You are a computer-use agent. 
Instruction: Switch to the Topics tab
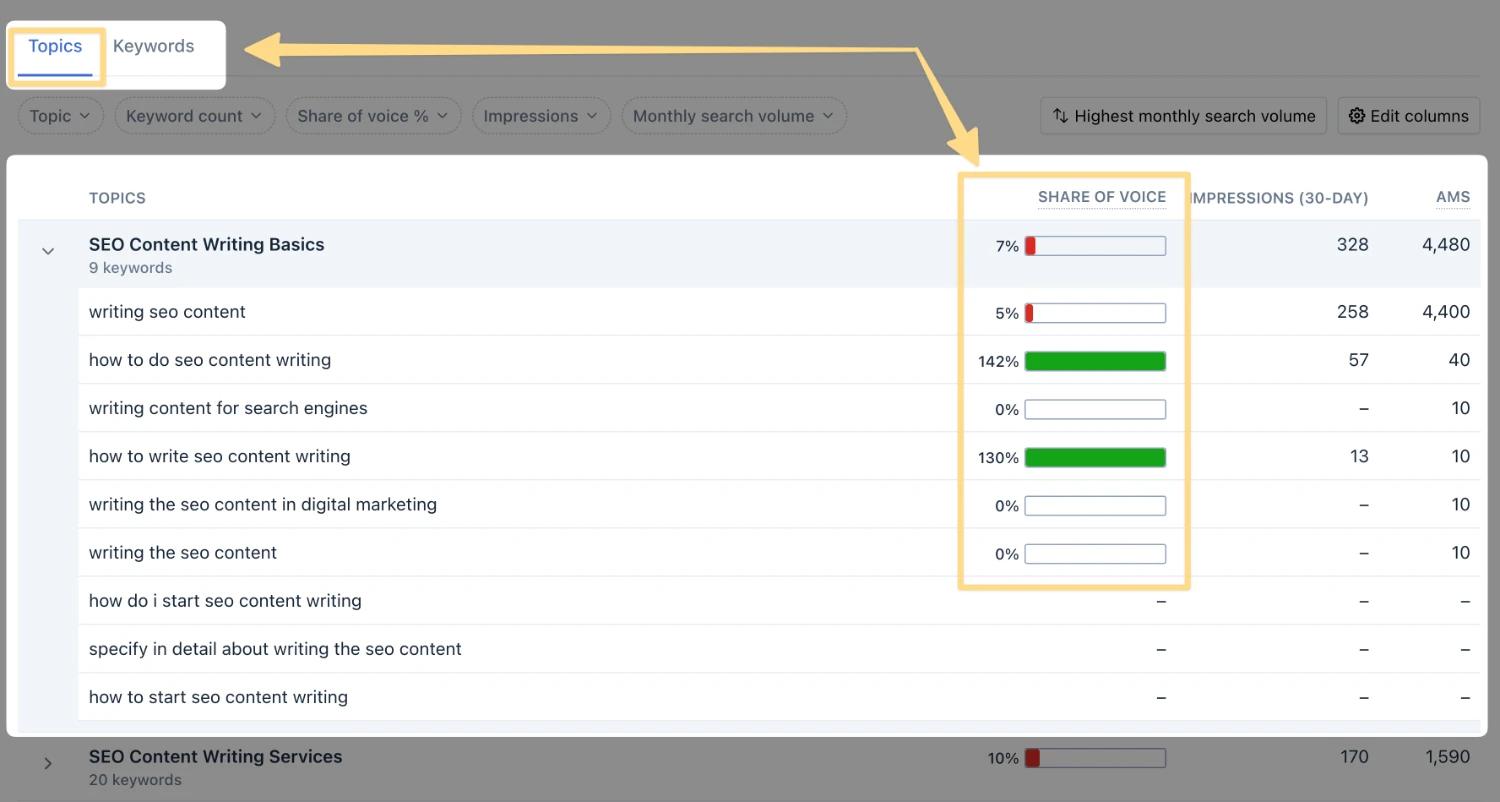pyautogui.click(x=55, y=46)
